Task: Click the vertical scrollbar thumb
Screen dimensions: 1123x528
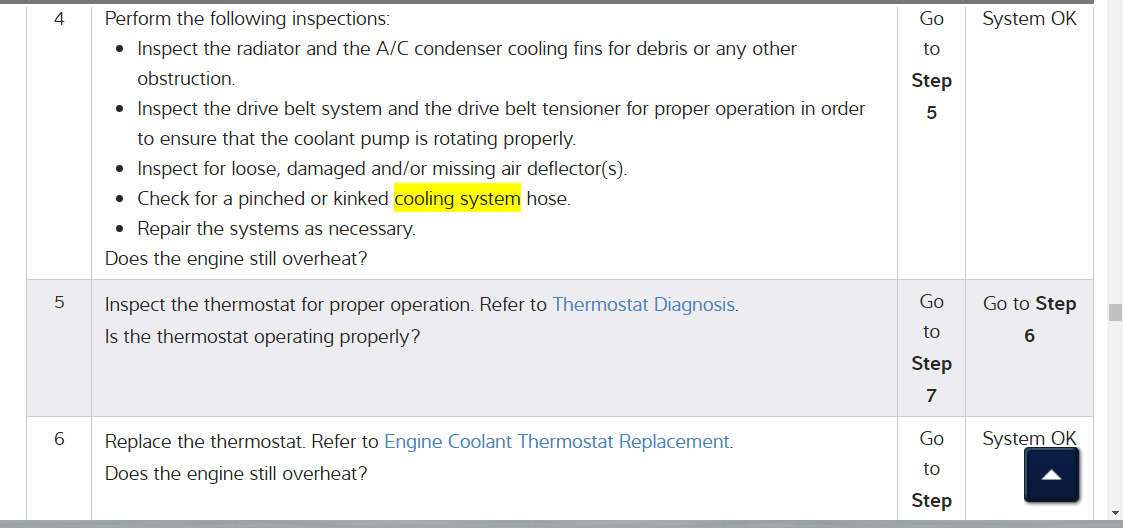Action: pyautogui.click(x=1115, y=312)
